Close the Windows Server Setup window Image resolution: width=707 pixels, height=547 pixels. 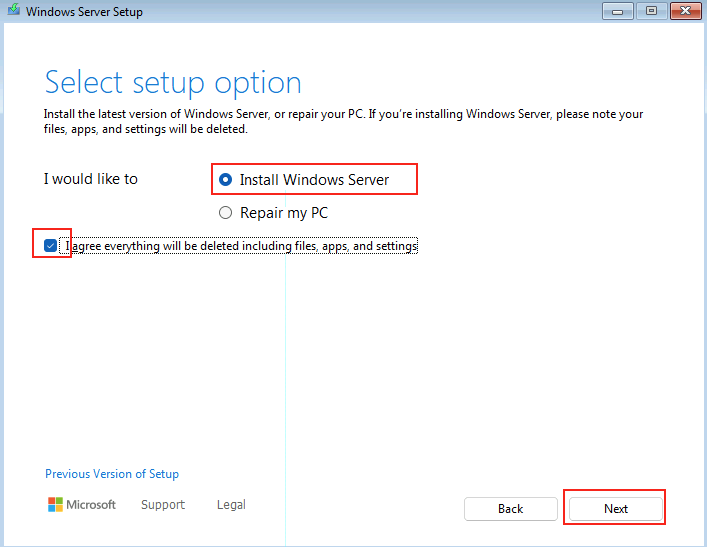[685, 11]
